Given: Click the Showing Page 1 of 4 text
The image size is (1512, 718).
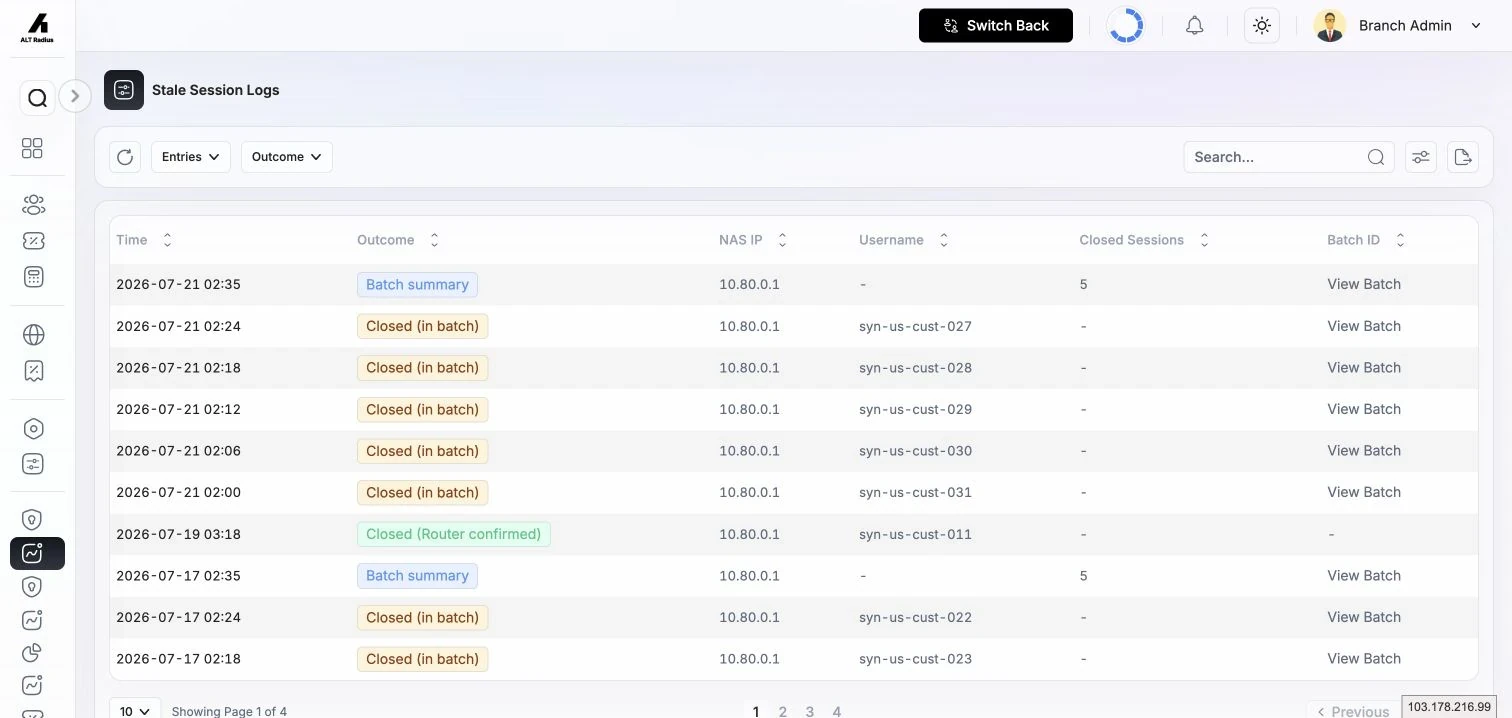Looking at the screenshot, I should click(x=229, y=711).
